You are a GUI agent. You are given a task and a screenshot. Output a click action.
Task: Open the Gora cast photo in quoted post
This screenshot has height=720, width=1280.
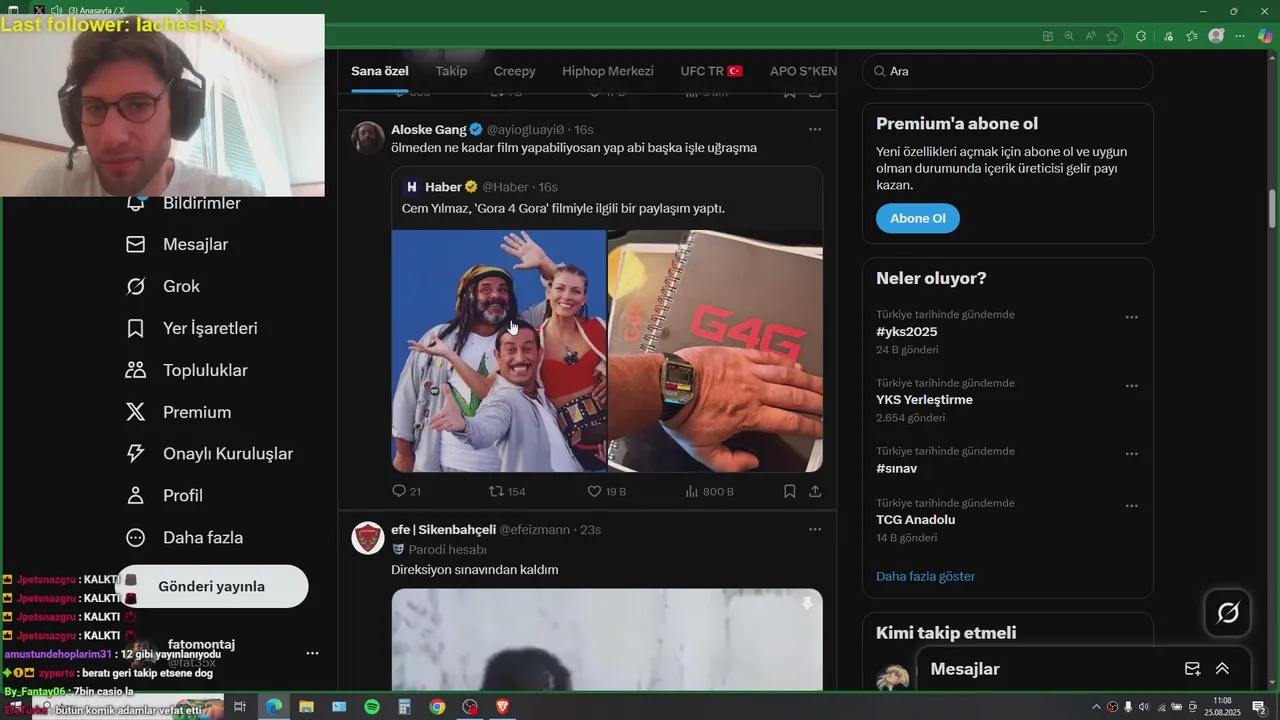(x=499, y=351)
